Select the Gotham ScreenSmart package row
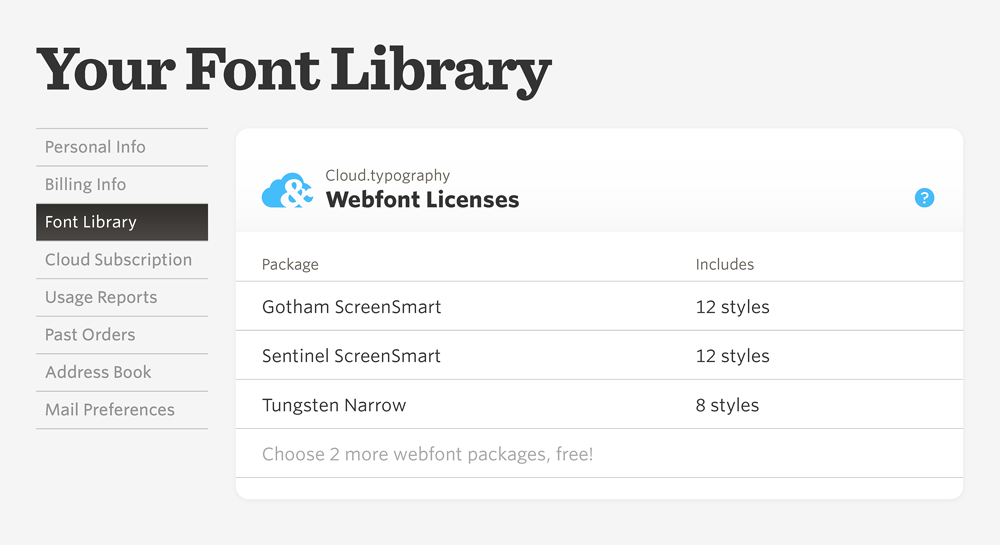Image resolution: width=1000 pixels, height=545 pixels. tap(351, 307)
